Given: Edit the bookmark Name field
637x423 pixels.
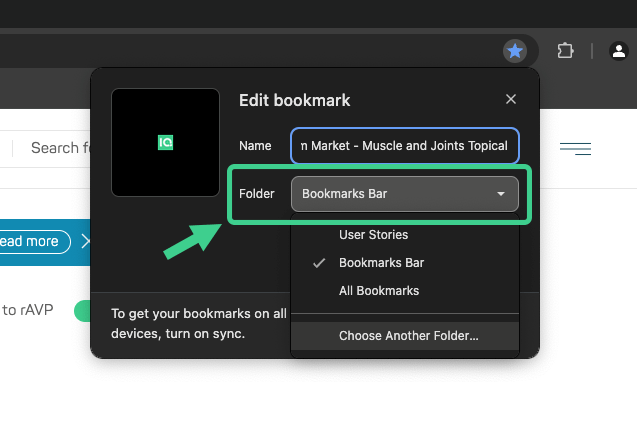Looking at the screenshot, I should click(x=405, y=145).
